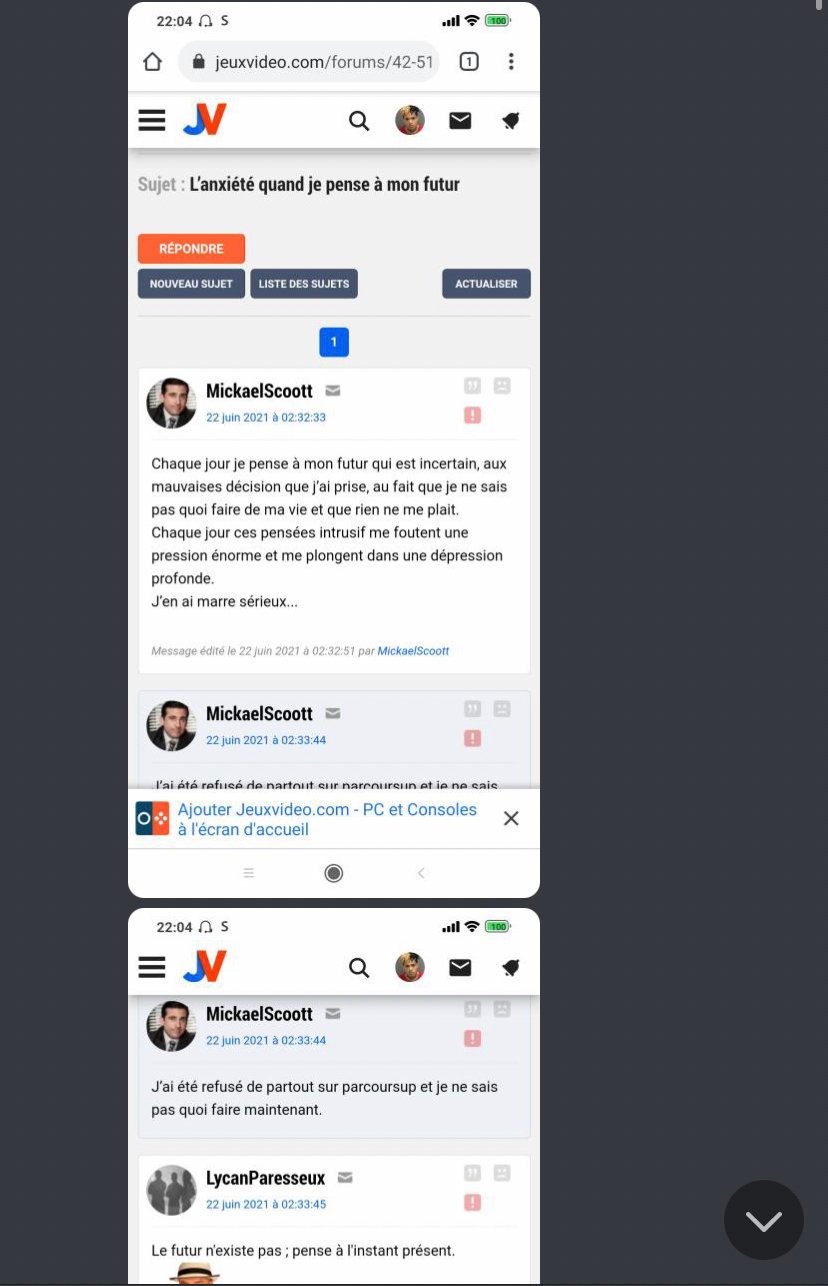This screenshot has height=1286, width=828.
Task: Open the user avatar in the top header
Action: 410,121
